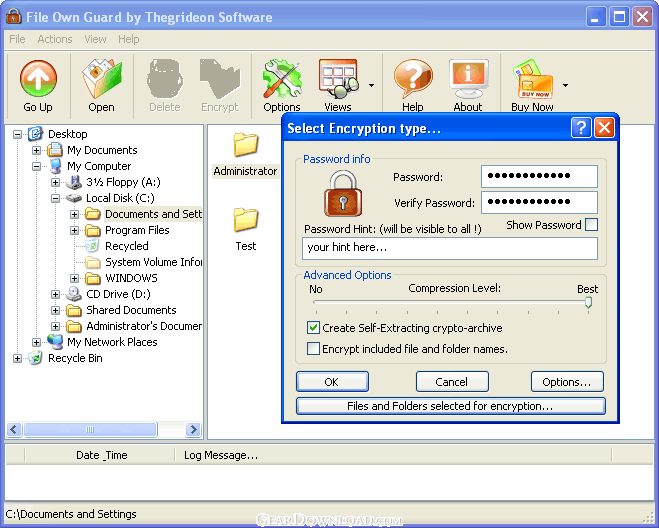
Task: Select Desktop in the folder tree
Action: (68, 134)
